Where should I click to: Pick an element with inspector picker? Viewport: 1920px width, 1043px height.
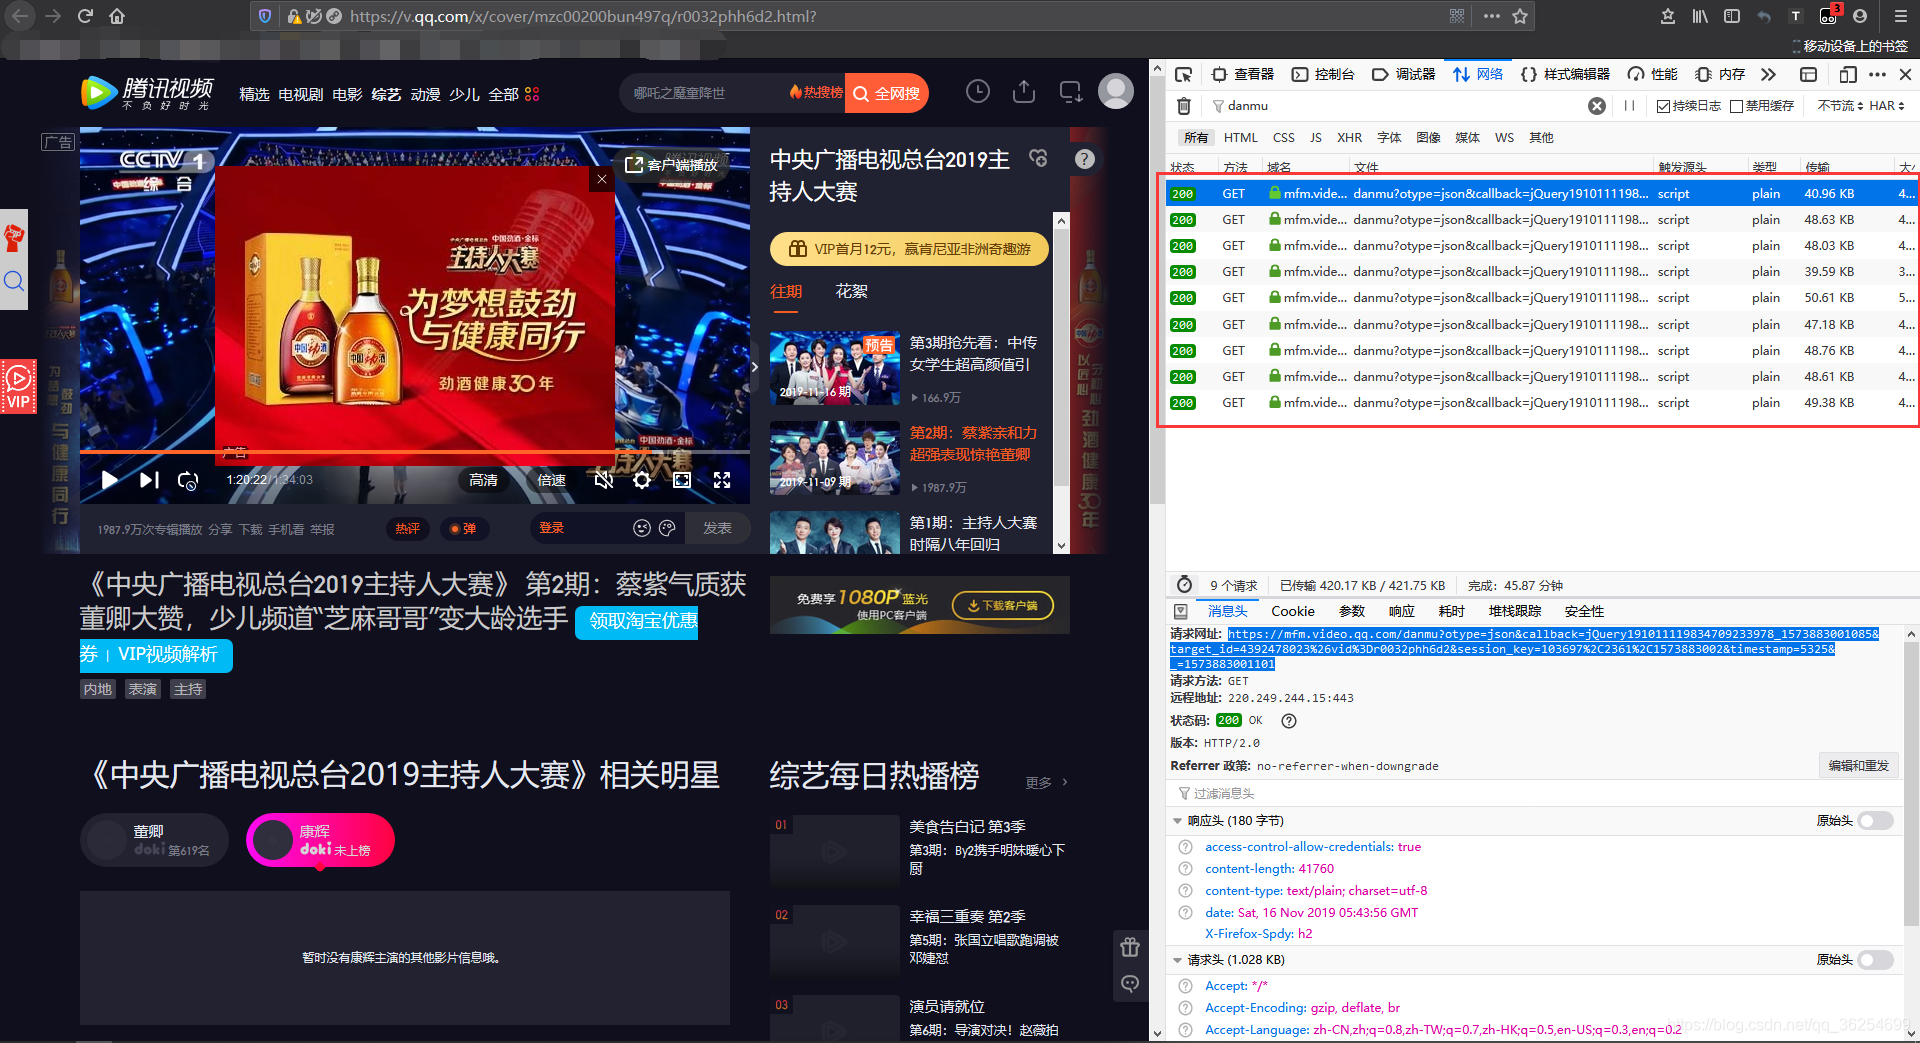pos(1184,74)
